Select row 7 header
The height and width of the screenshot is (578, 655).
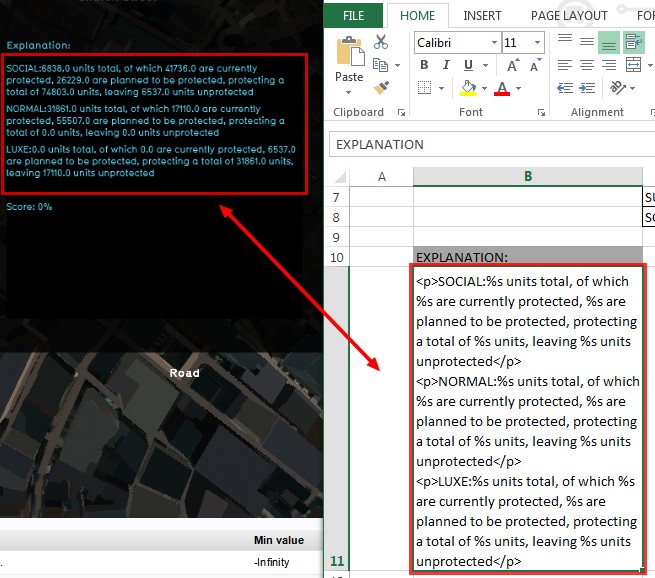[x=336, y=197]
